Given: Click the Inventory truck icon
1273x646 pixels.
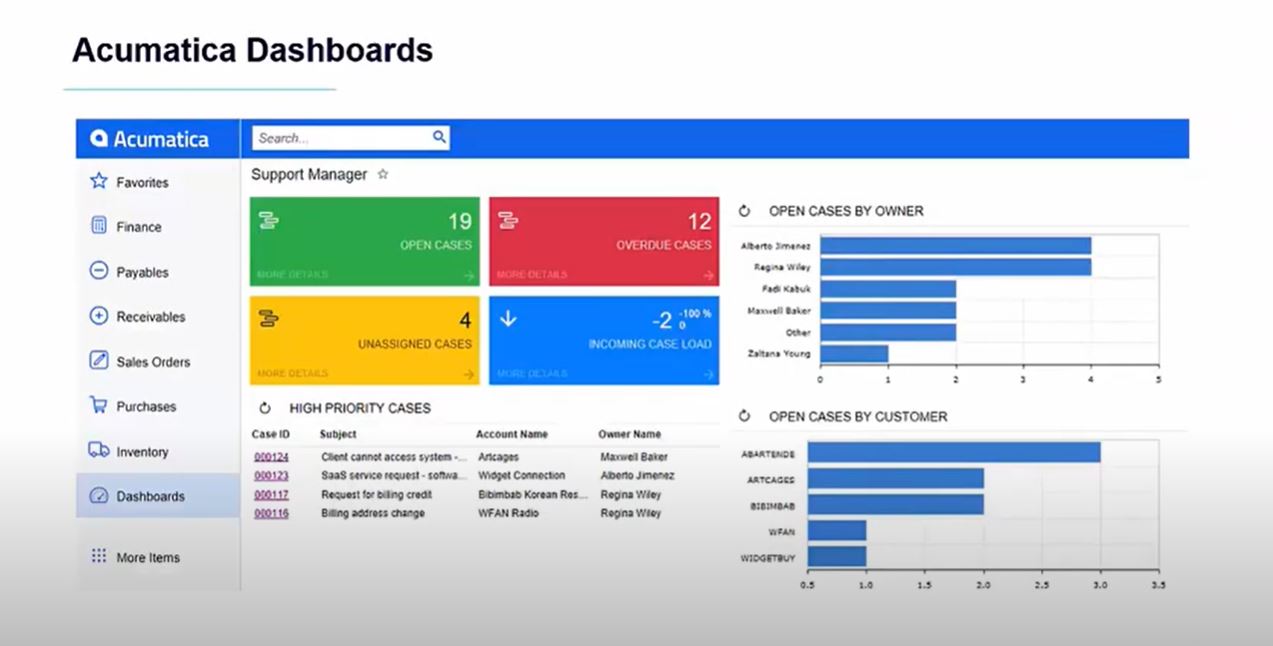Looking at the screenshot, I should pos(98,450).
